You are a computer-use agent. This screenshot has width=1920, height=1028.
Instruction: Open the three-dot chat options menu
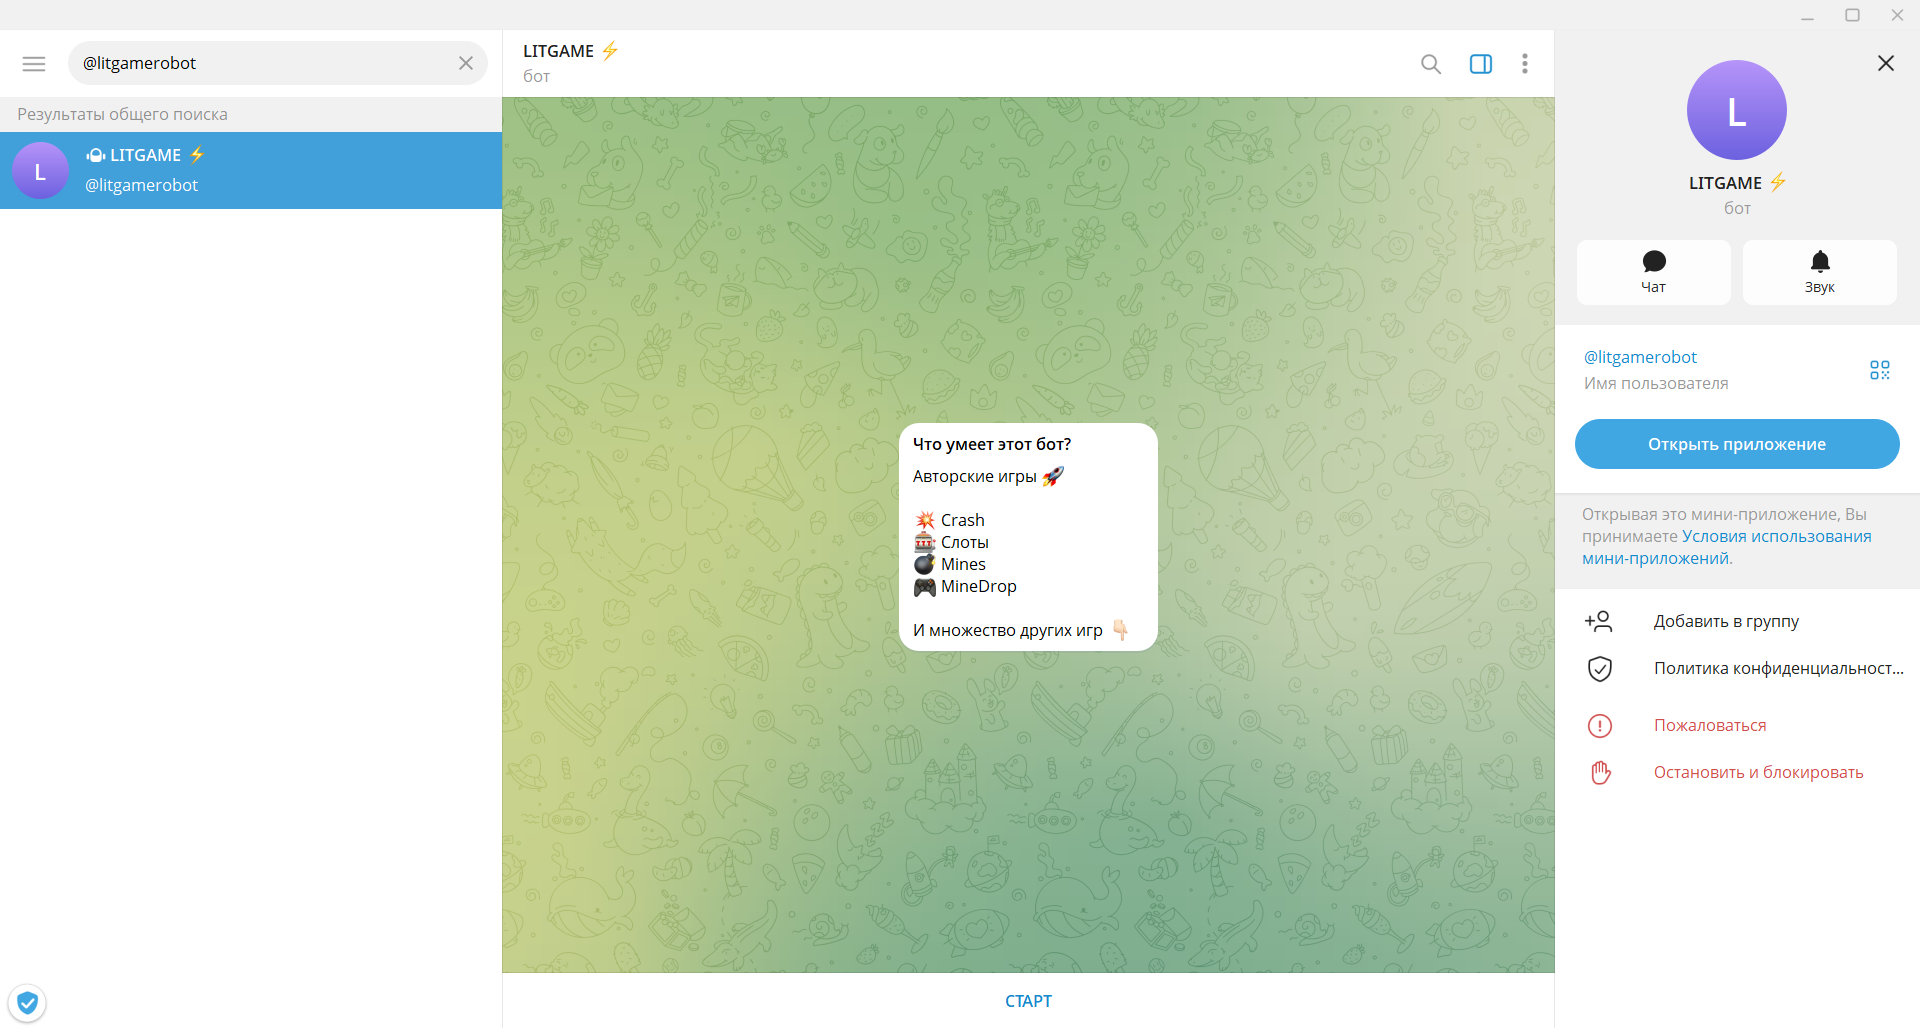point(1525,64)
